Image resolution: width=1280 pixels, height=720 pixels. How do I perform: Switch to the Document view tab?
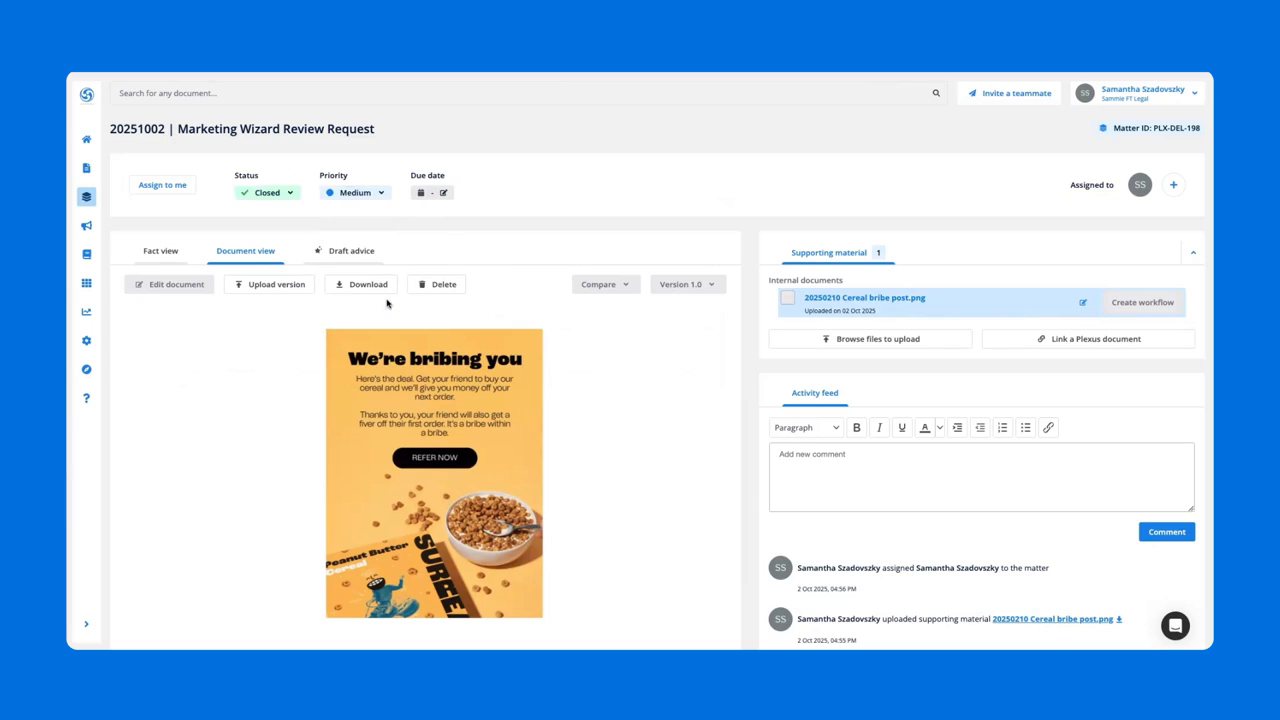245,251
